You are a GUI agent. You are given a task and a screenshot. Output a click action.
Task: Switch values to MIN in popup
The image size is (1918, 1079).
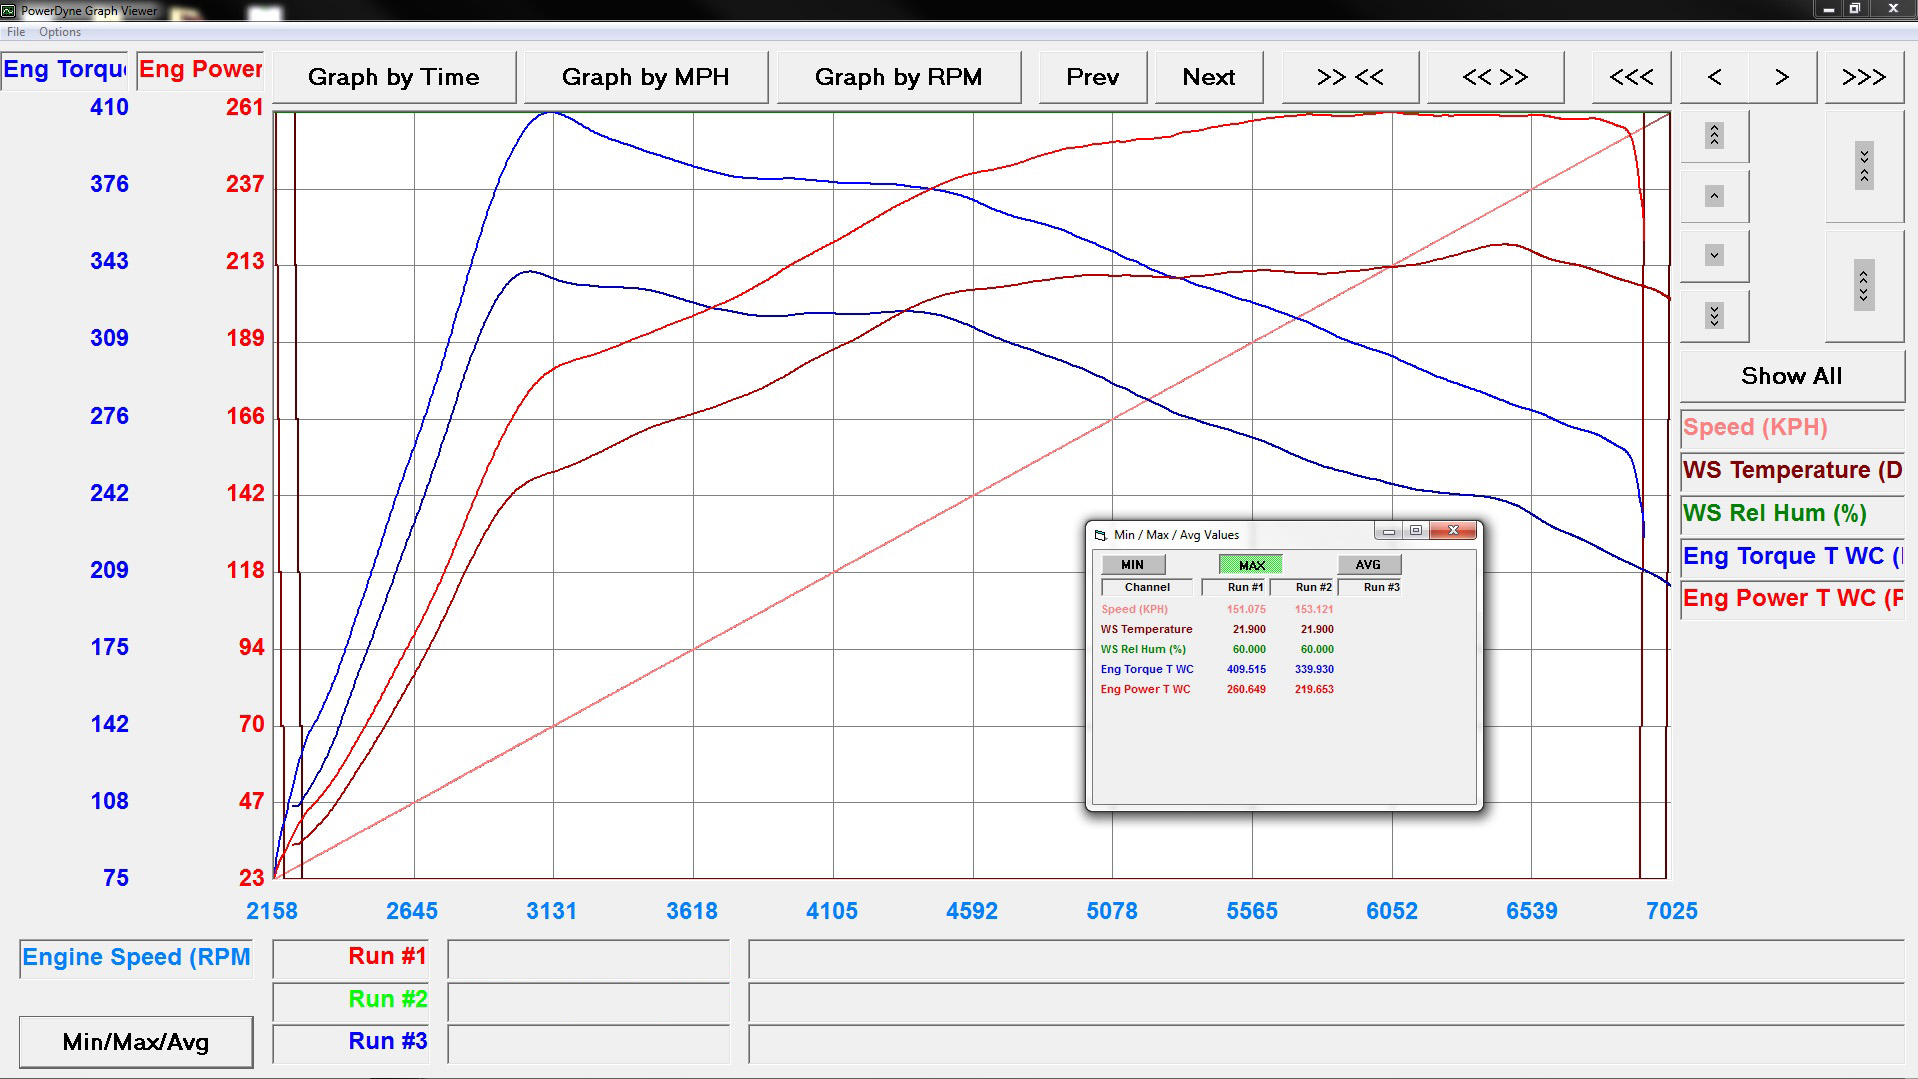tap(1132, 565)
